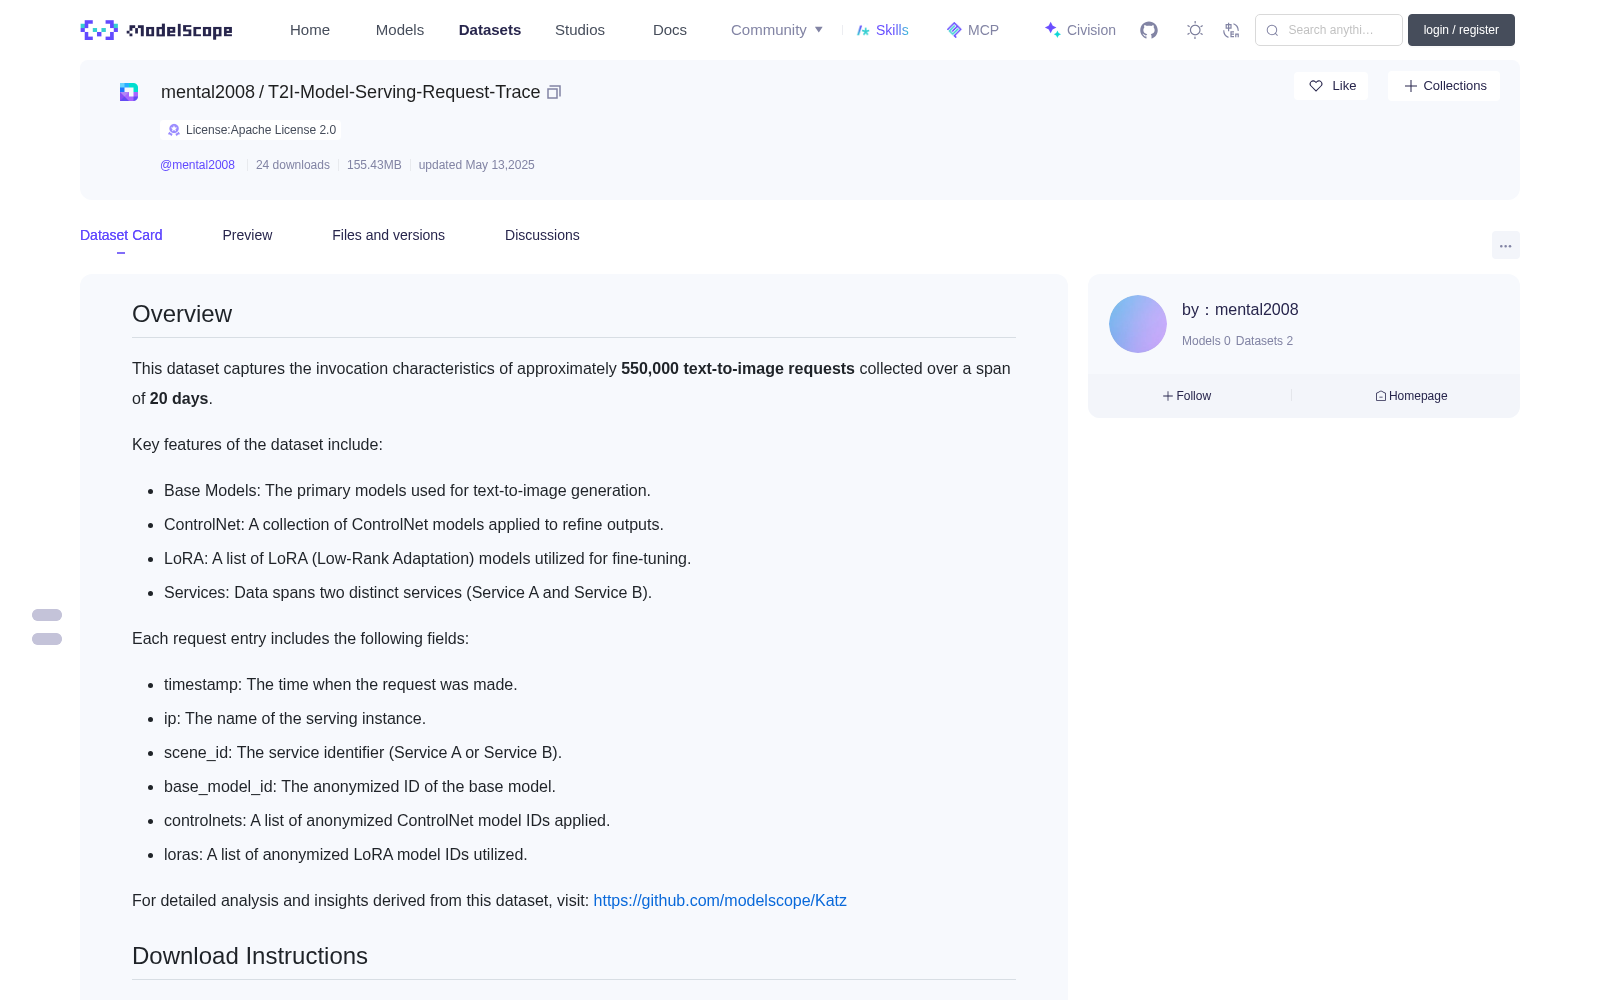Click the 'controlnets' field bullet line
1600x1000 pixels.
(387, 821)
